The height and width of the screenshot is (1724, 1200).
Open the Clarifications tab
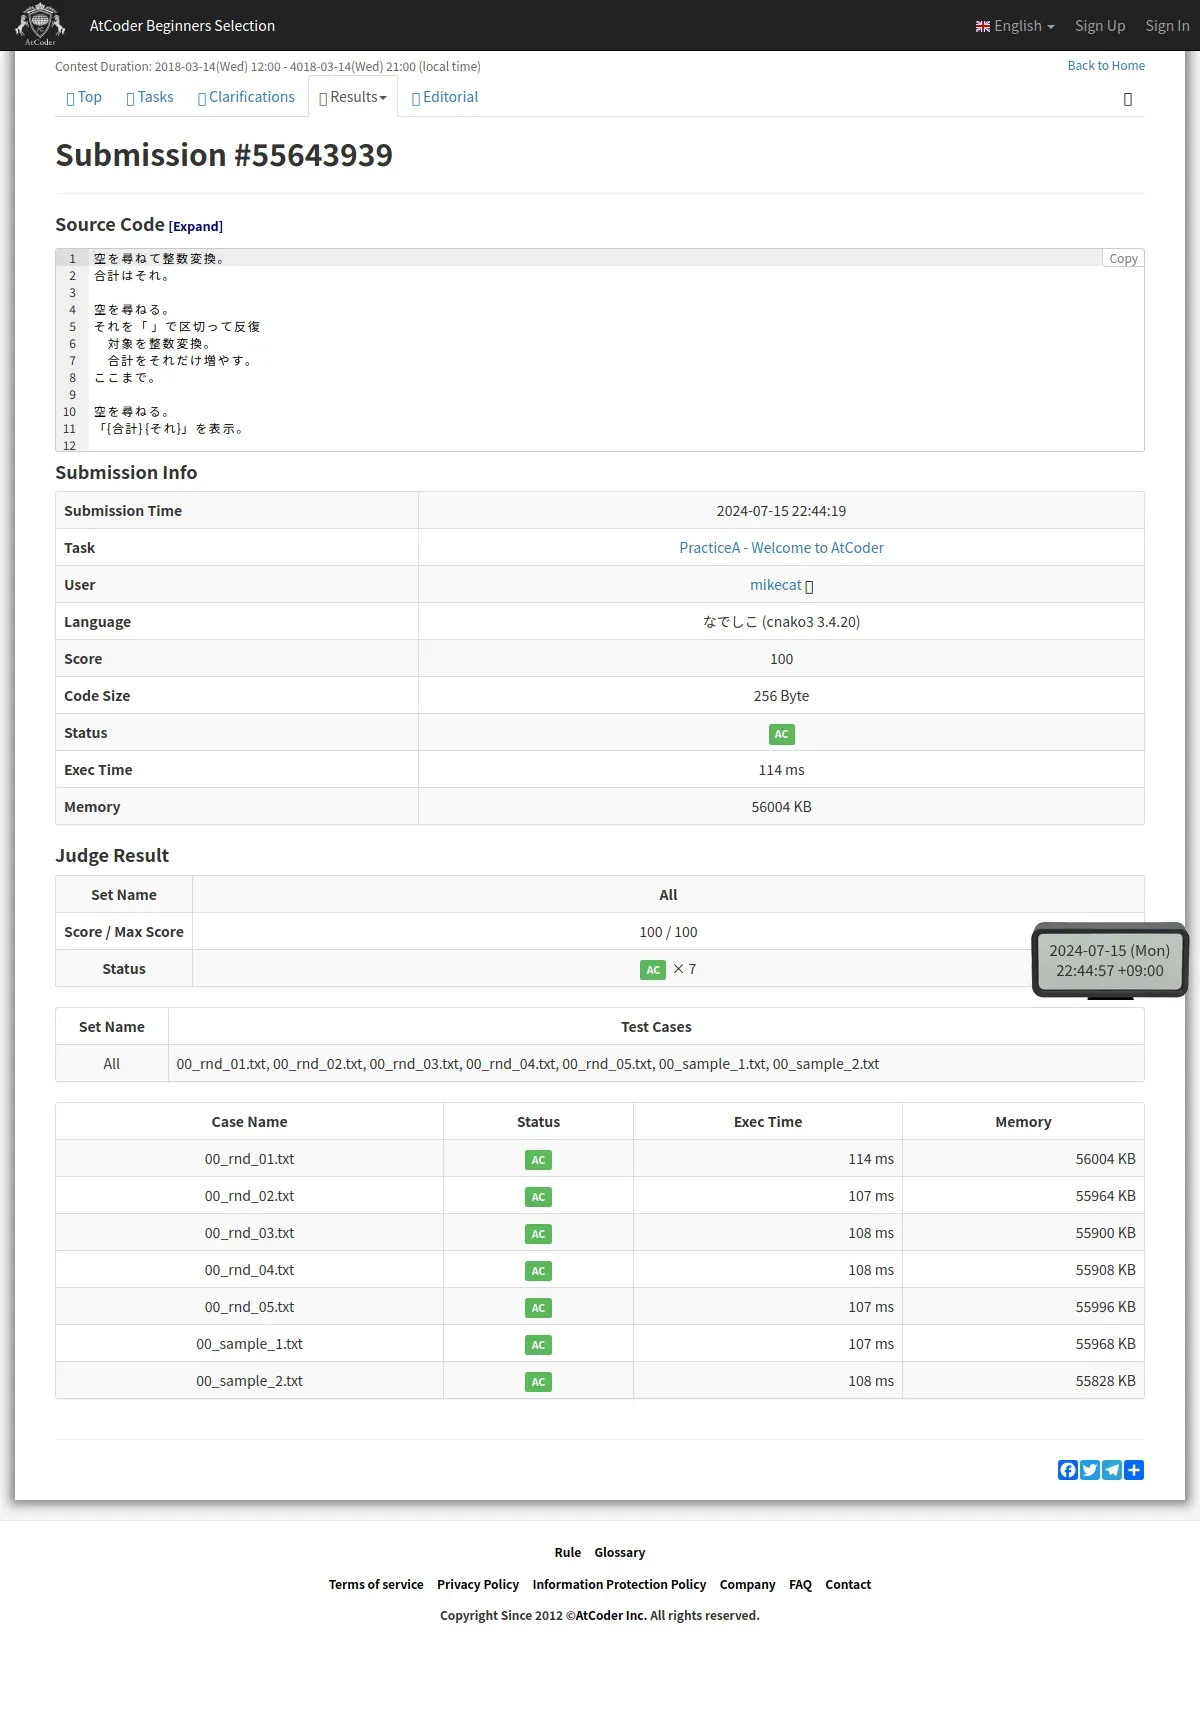point(246,97)
